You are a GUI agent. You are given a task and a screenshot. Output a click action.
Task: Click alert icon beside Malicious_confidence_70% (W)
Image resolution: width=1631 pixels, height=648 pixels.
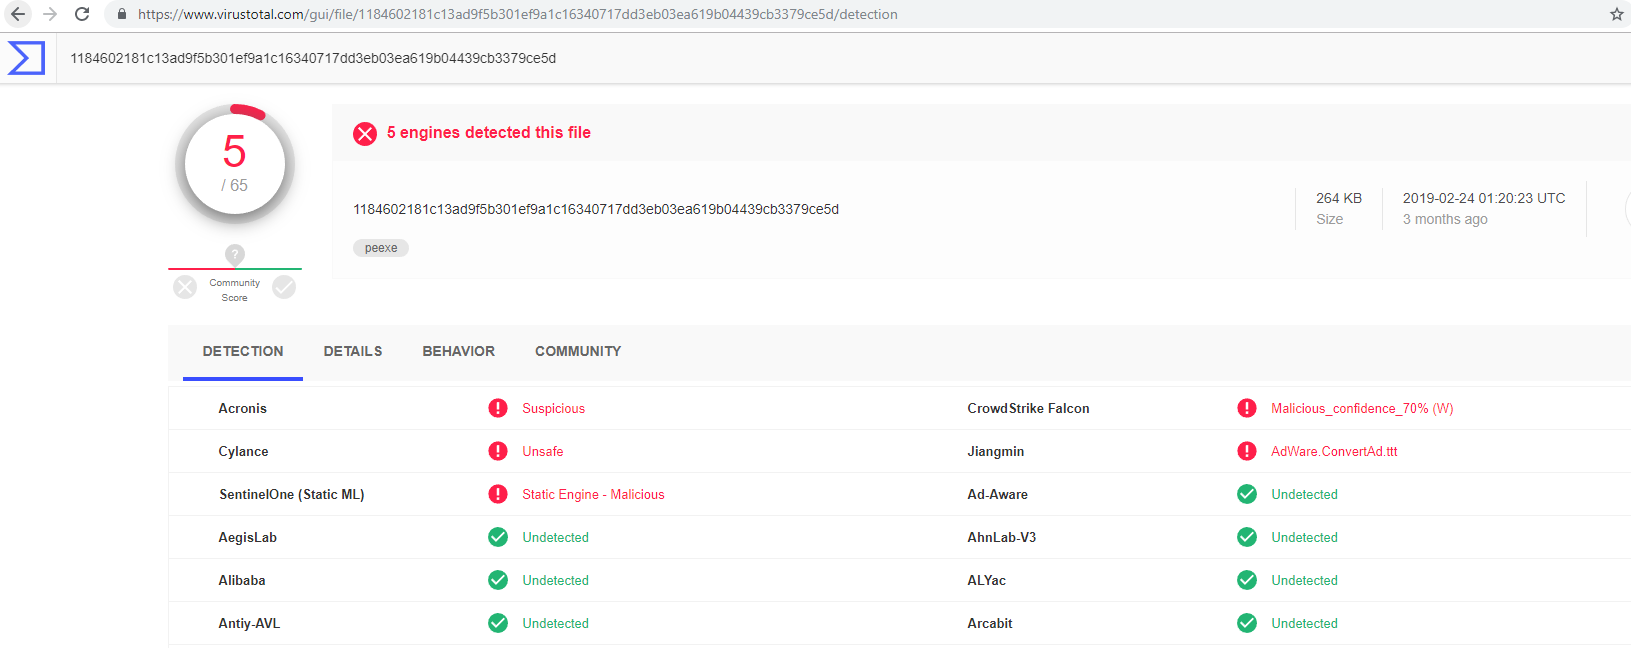pyautogui.click(x=1247, y=408)
